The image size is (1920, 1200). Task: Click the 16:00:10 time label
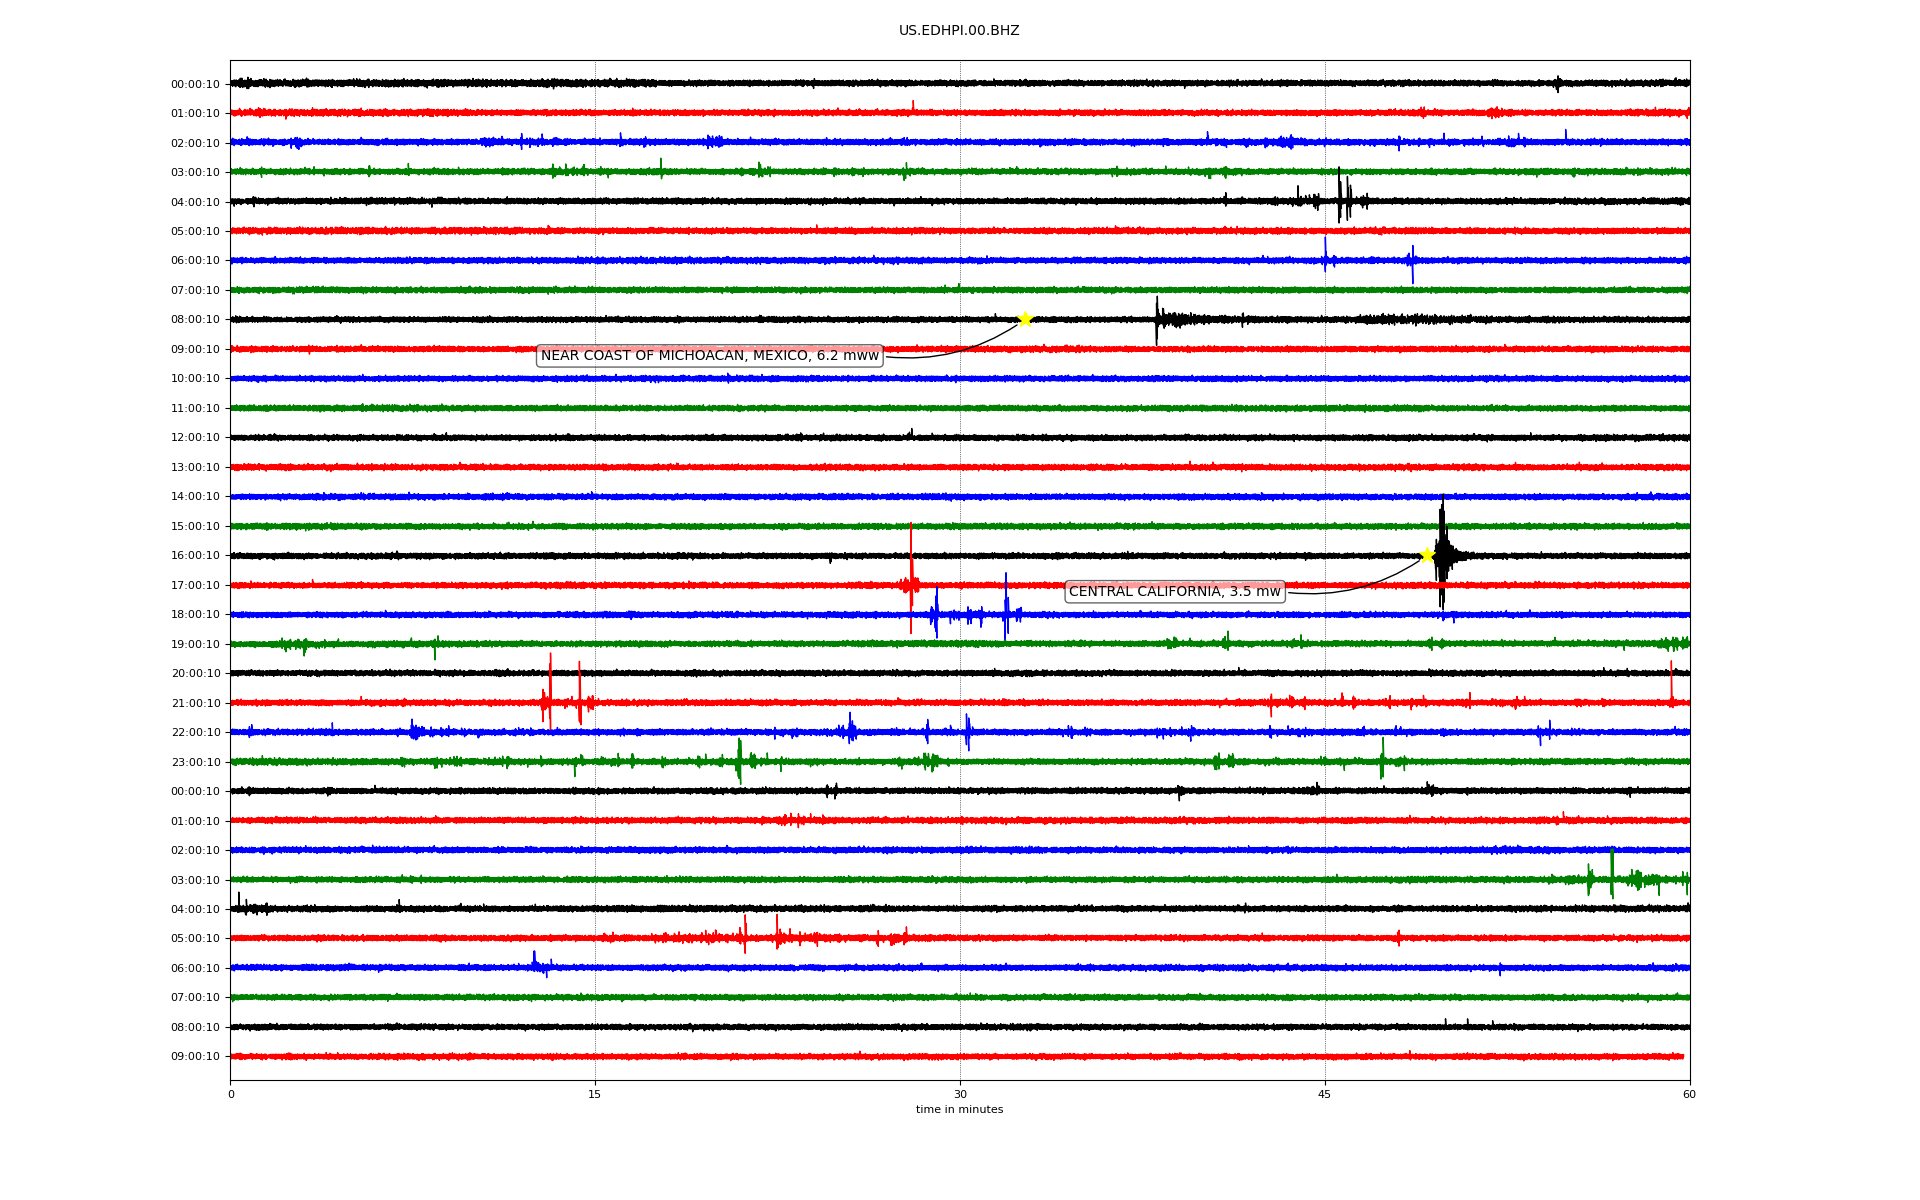(195, 556)
